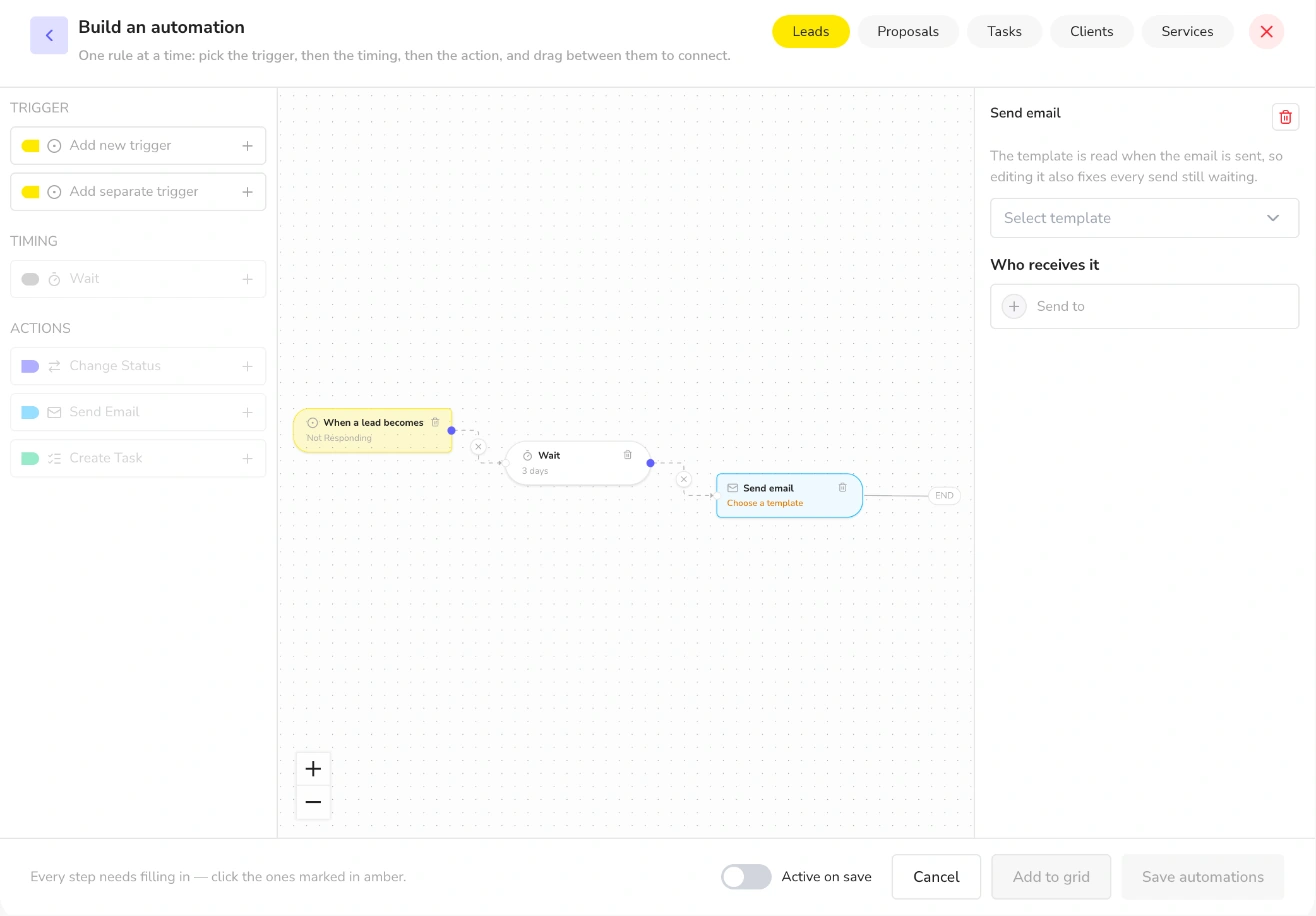Viewport: 1316px width, 916px height.
Task: Delete the trigger node using its trash icon
Action: point(435,422)
